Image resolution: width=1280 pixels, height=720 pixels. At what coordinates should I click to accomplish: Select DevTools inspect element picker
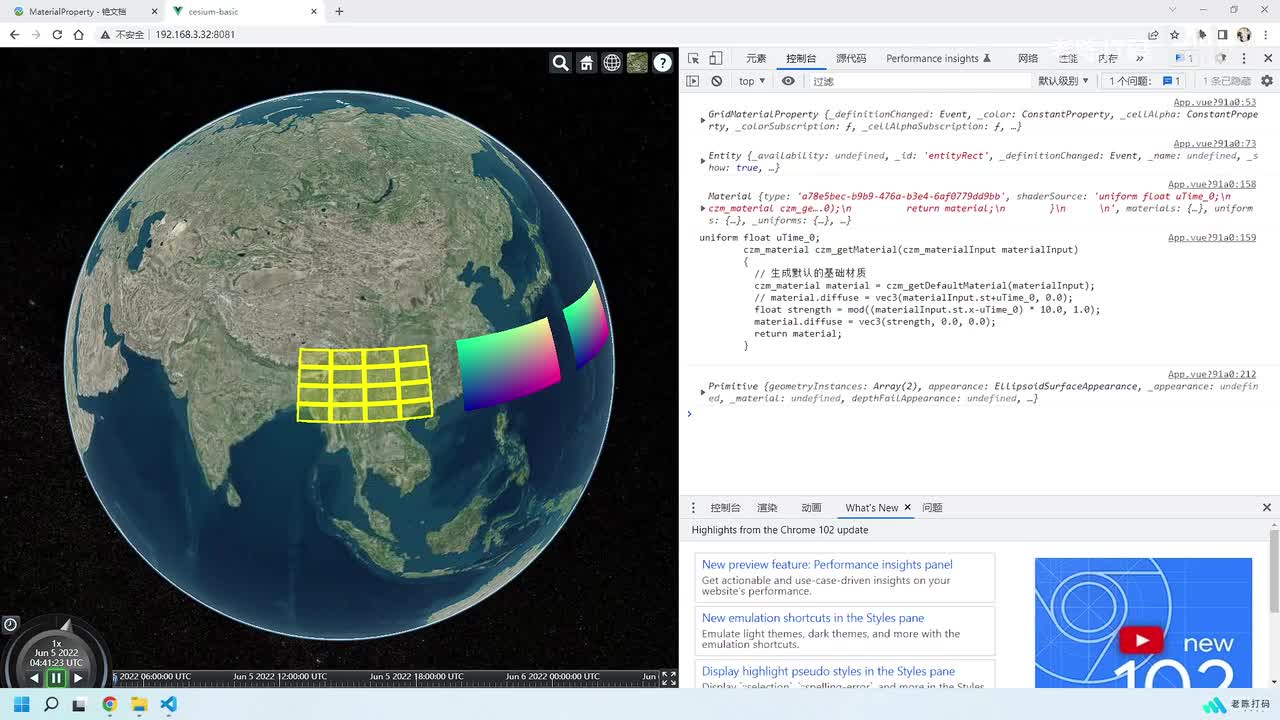click(693, 58)
